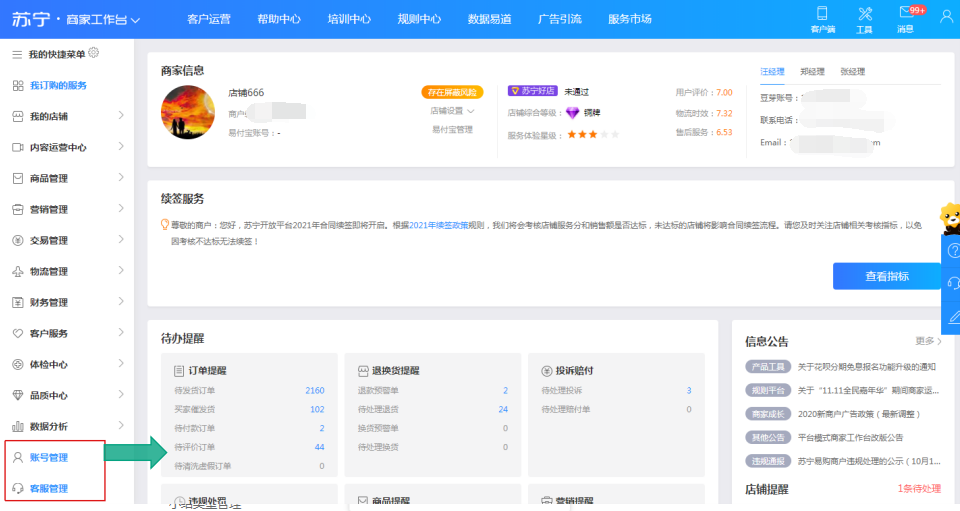Click the help question-mark icon on right edge
Image resolution: width=960 pixels, height=511 pixels.
953,250
